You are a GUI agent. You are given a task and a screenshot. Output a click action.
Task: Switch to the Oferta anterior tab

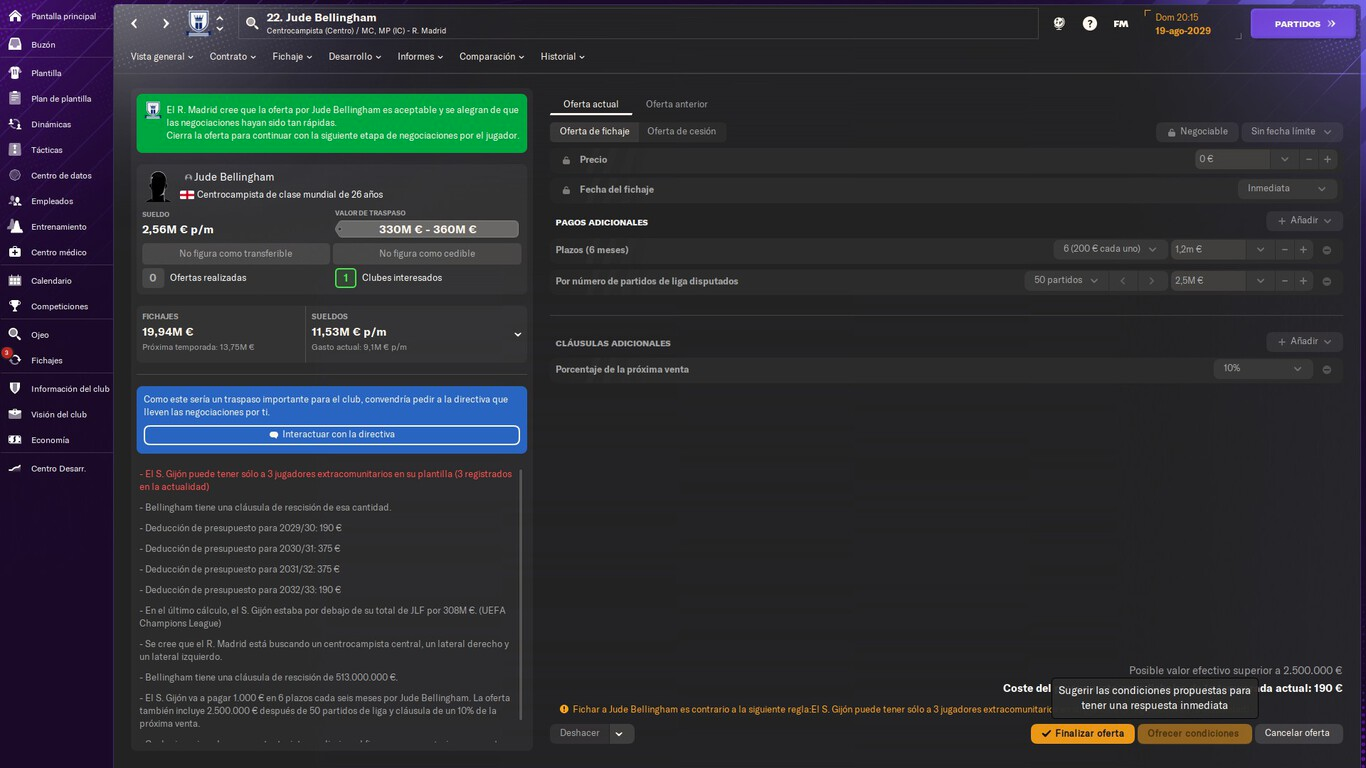676,104
